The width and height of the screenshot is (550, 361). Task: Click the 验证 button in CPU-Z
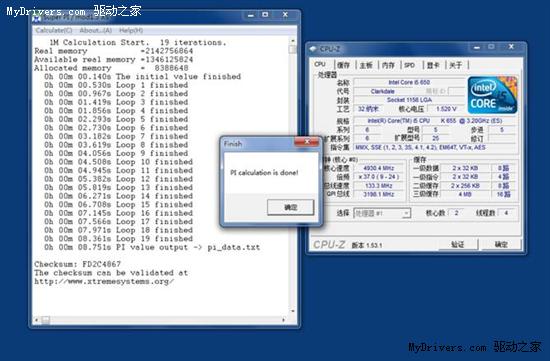(x=457, y=245)
